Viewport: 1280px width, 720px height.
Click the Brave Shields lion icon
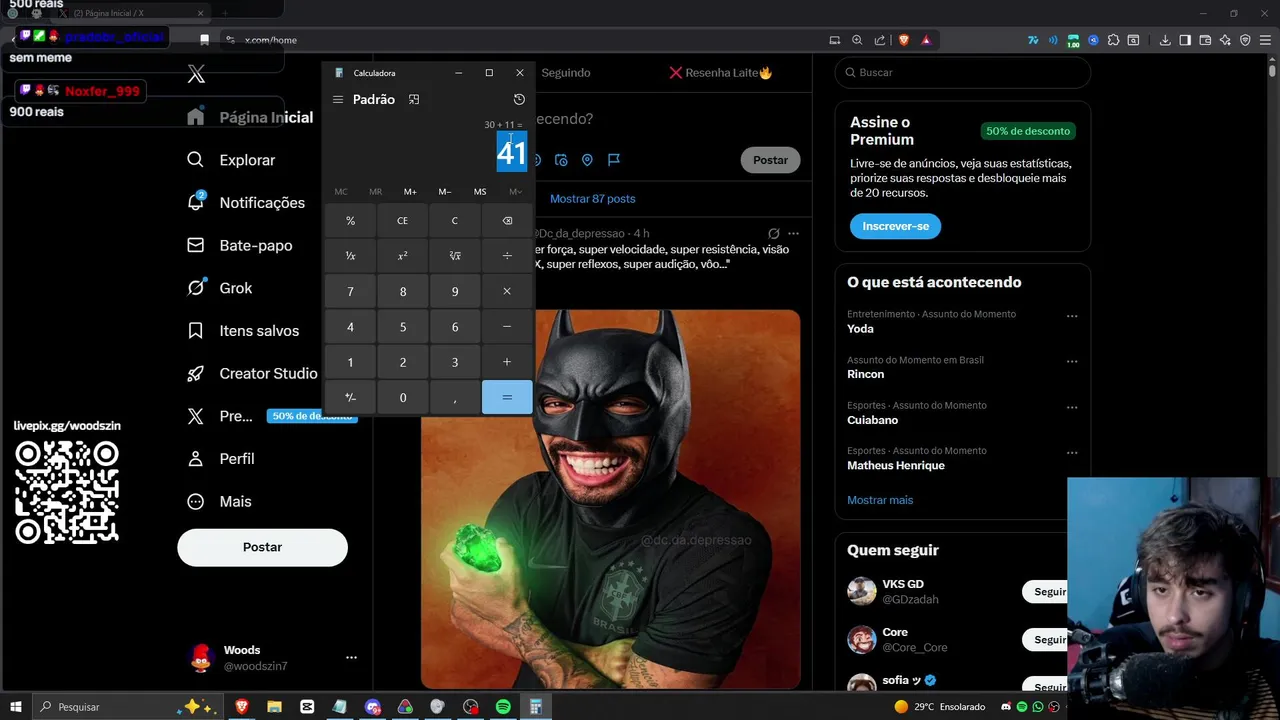(x=905, y=40)
